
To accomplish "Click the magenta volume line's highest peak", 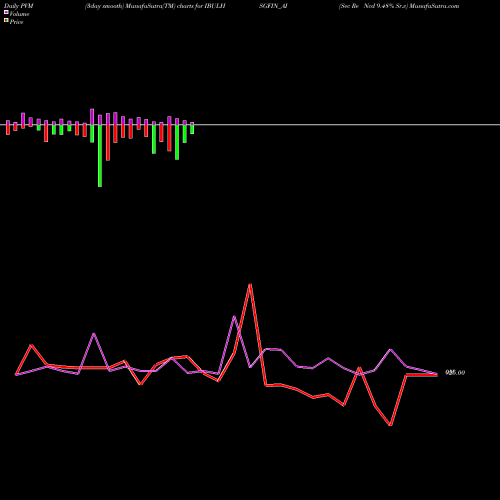I will [x=234, y=317].
